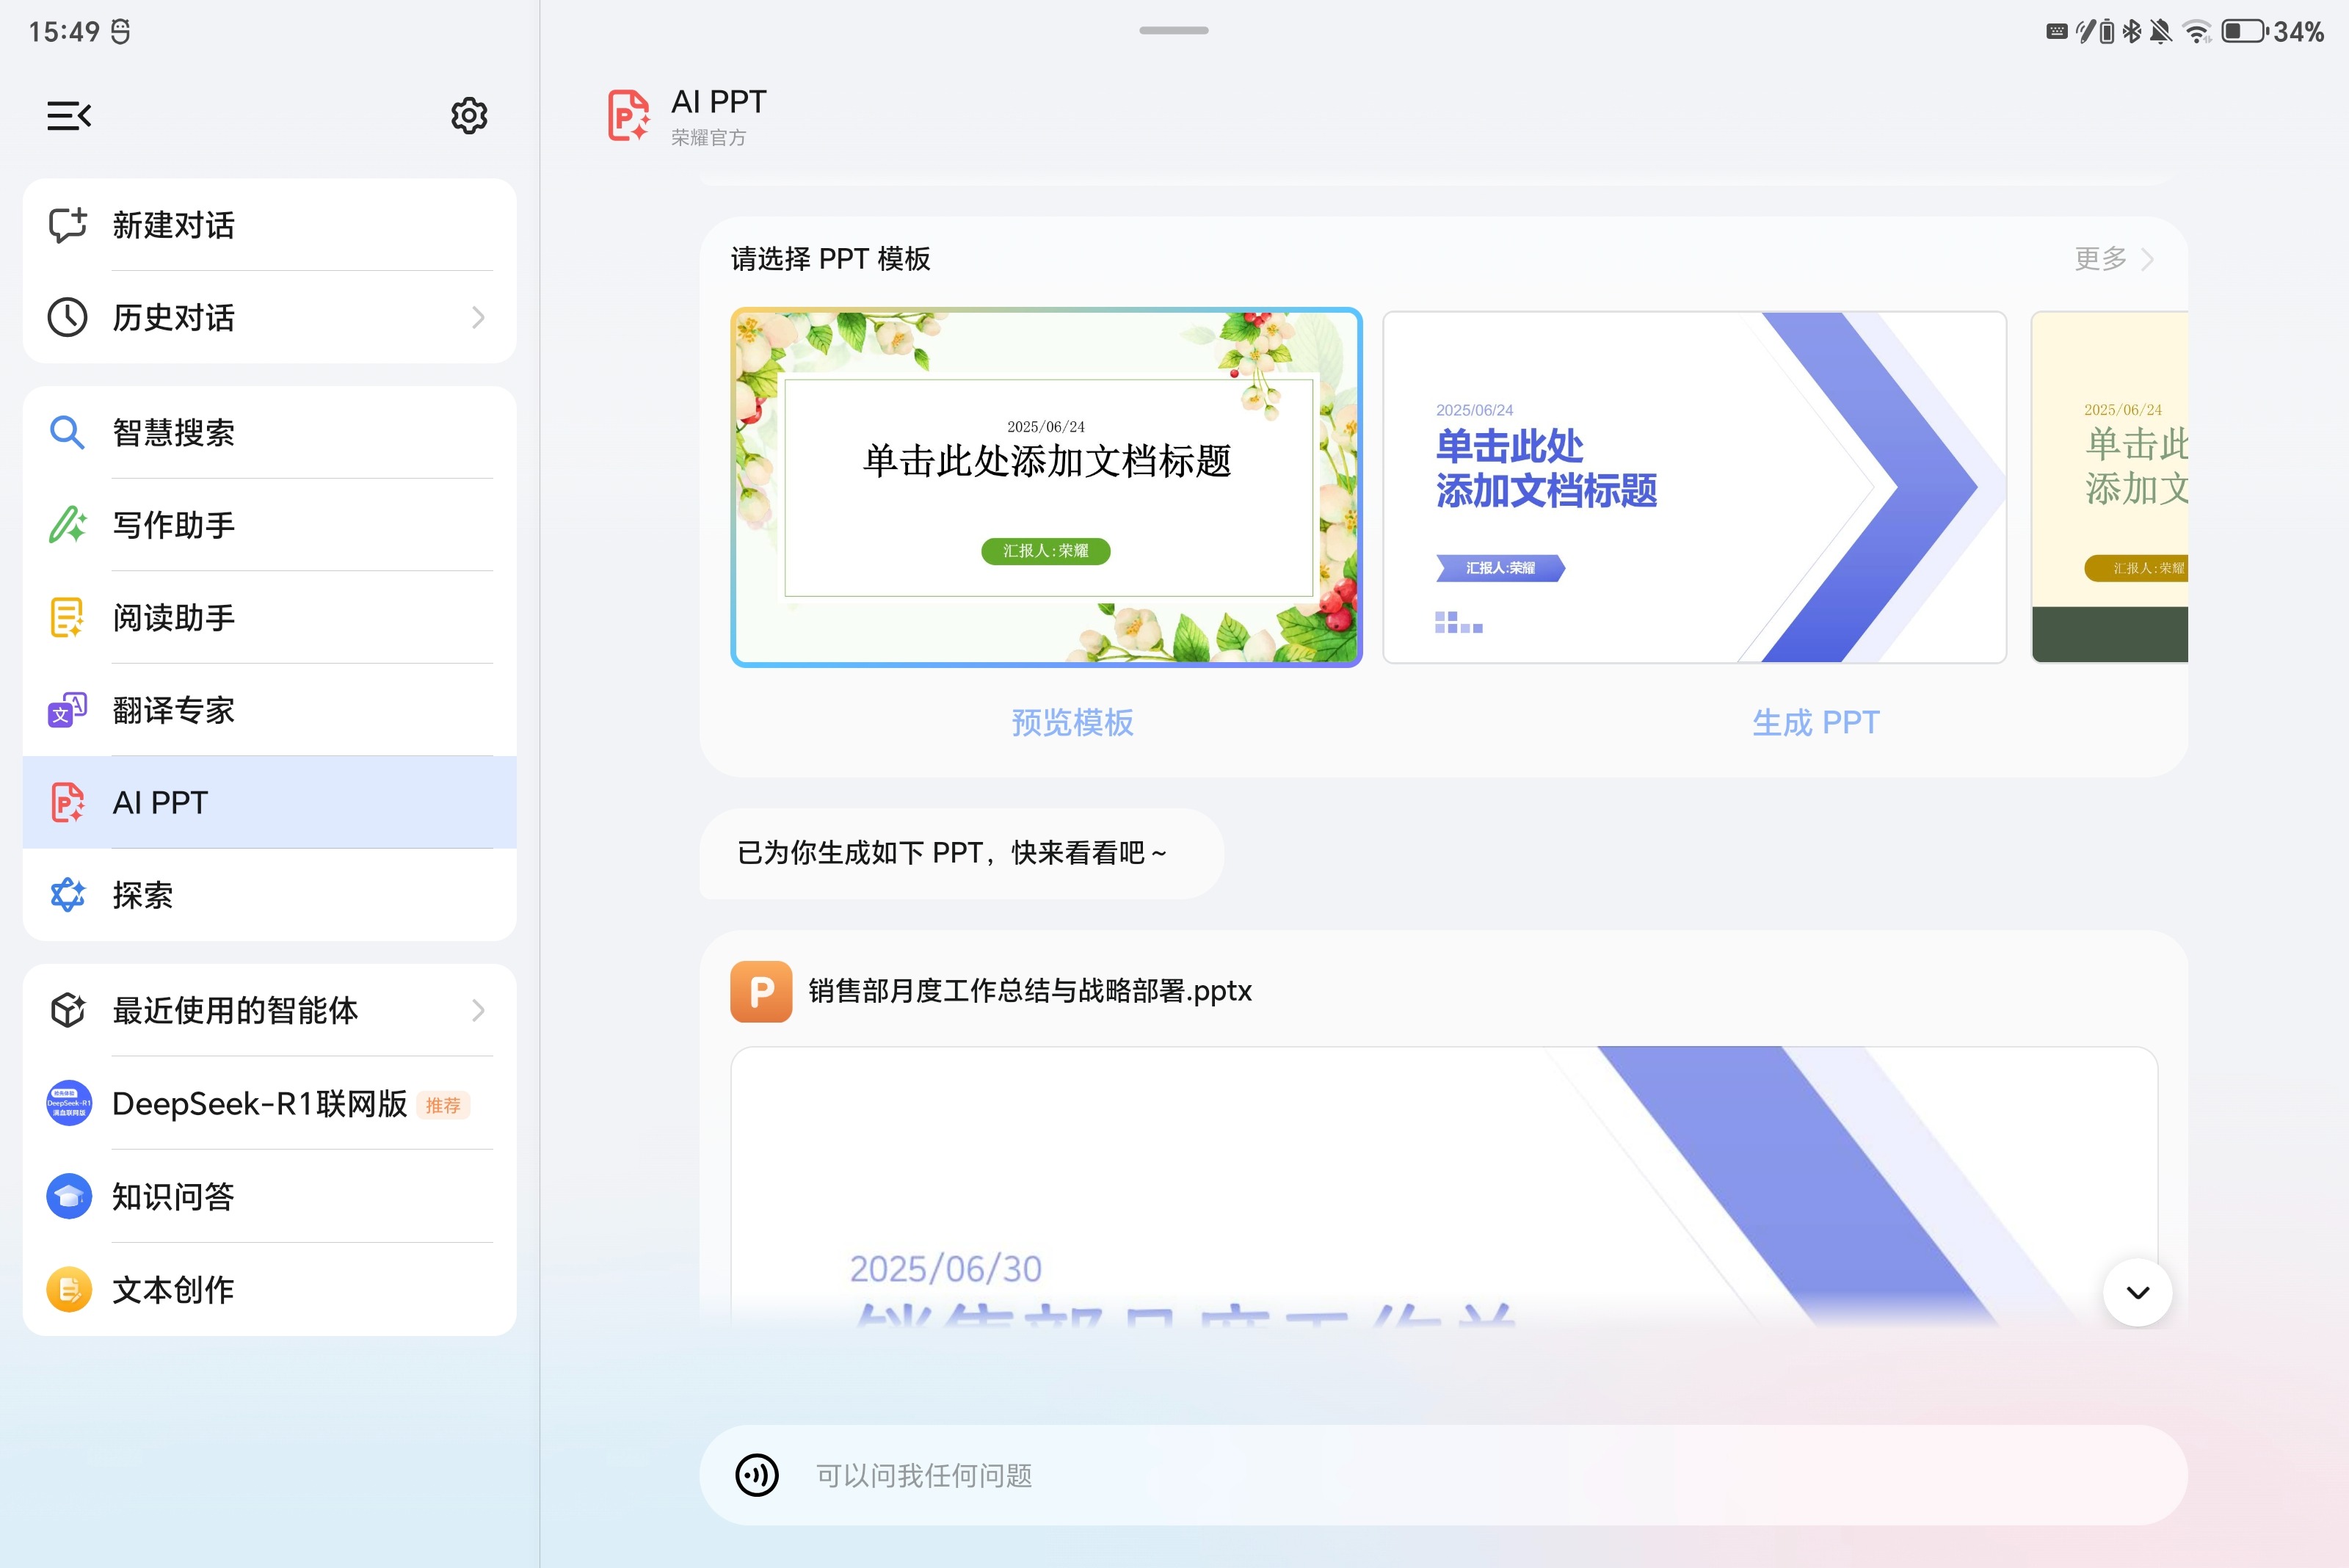Screen dimensions: 2349x1568
Task: Open the text creation agent
Action: pyautogui.click(x=172, y=1289)
